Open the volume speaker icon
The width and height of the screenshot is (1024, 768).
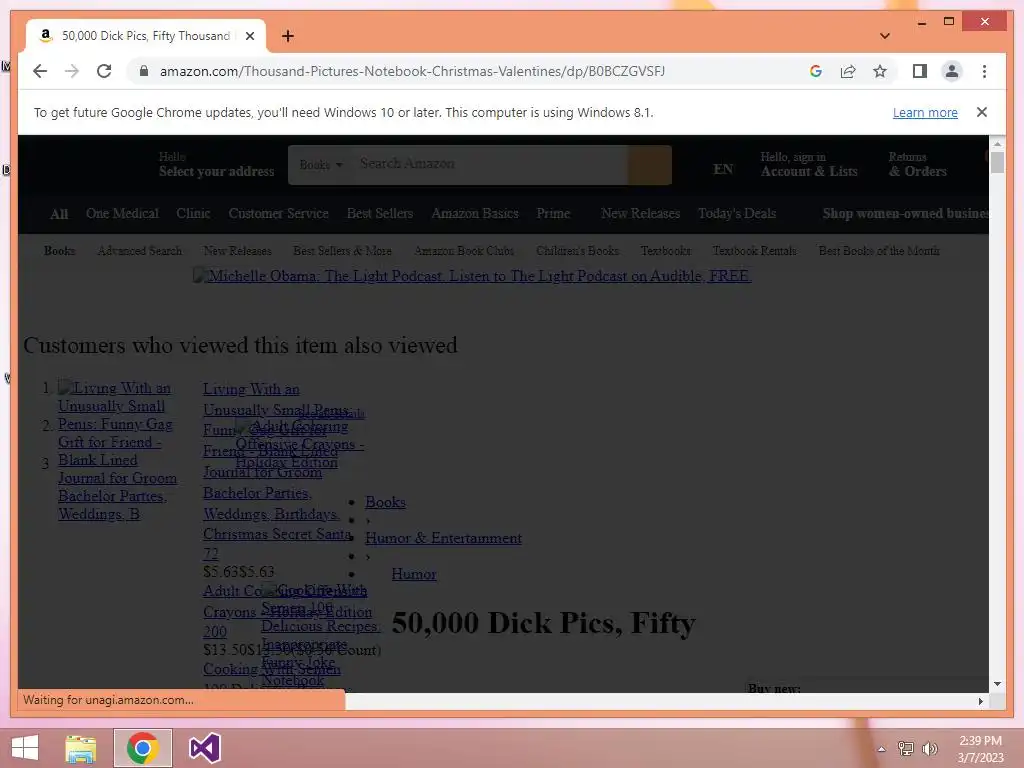930,748
